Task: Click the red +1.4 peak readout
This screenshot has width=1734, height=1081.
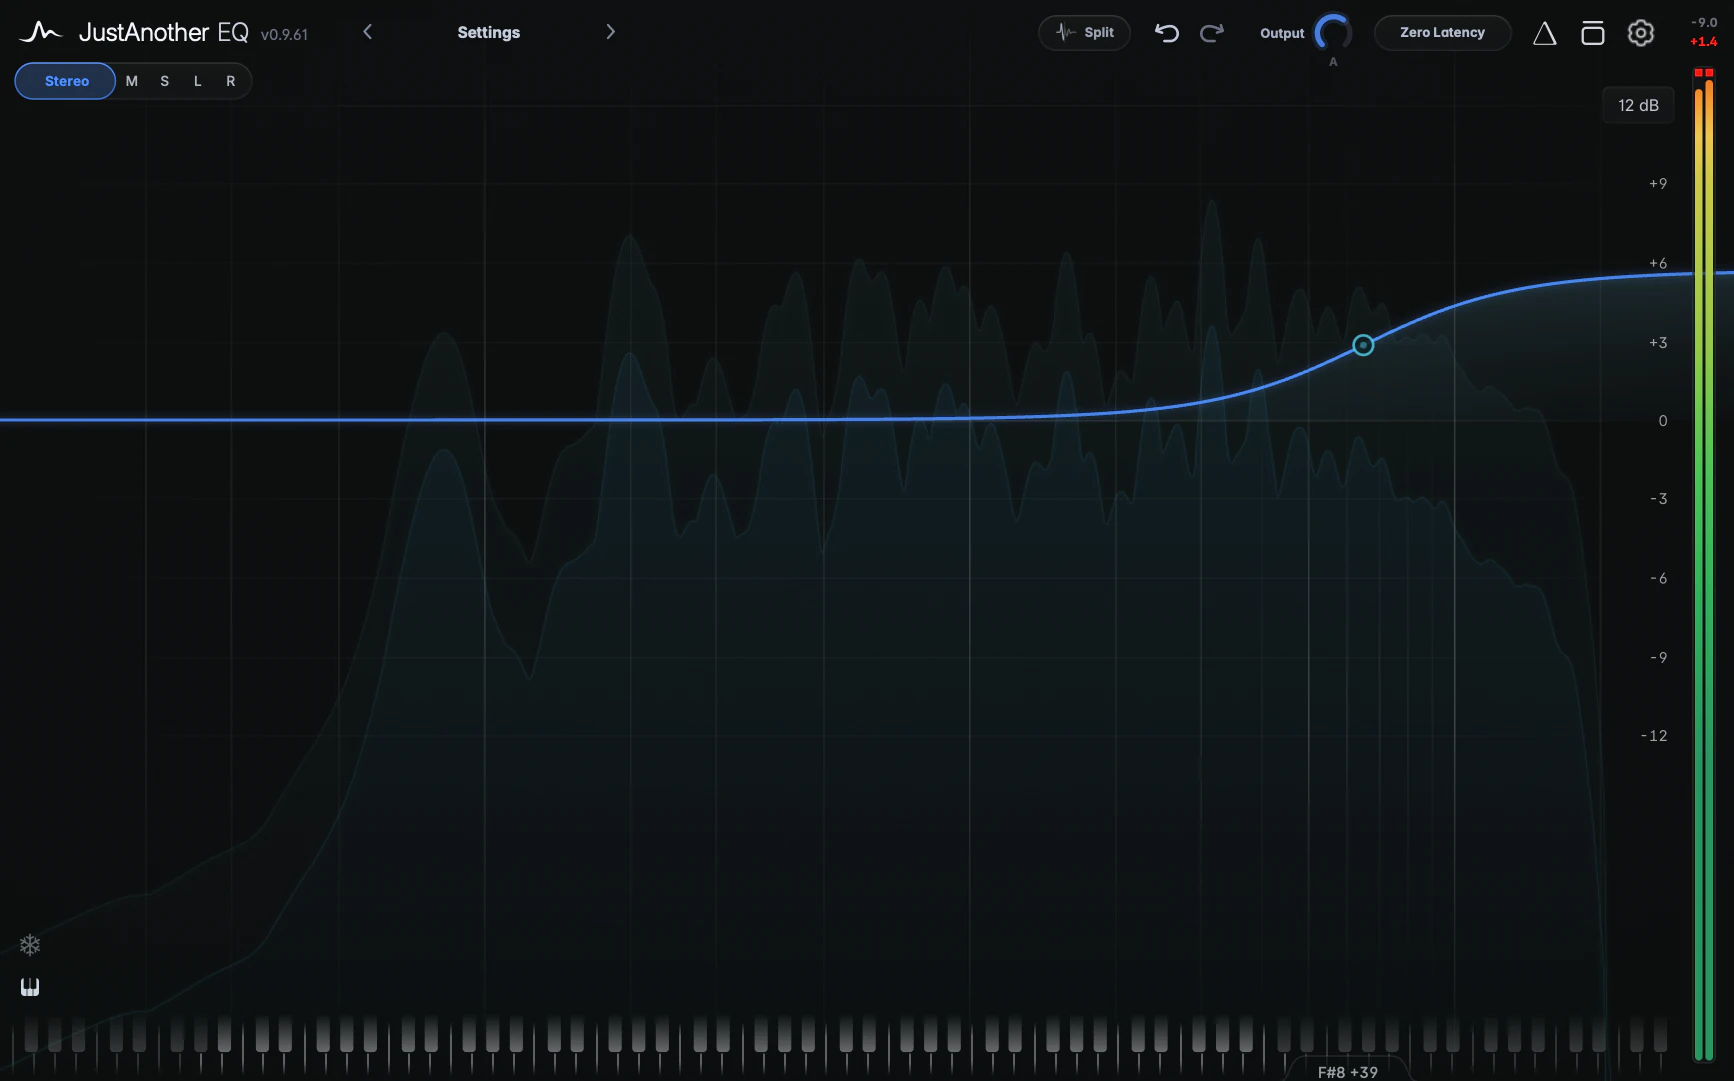Action: tap(1703, 42)
